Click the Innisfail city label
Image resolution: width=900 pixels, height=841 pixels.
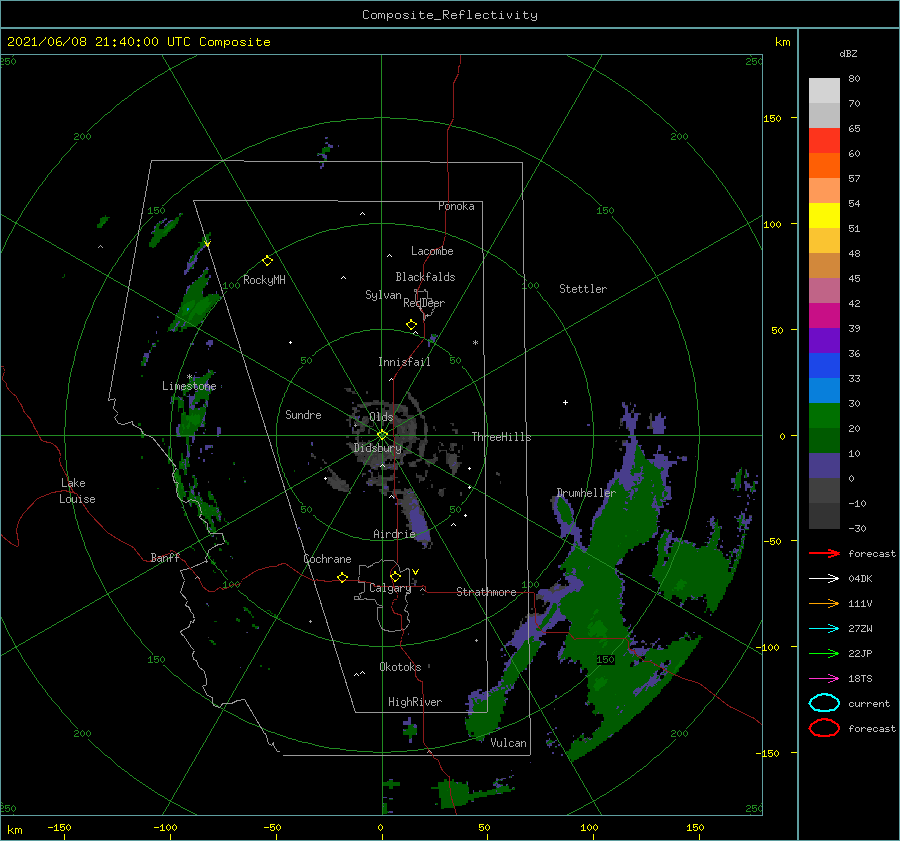404,362
